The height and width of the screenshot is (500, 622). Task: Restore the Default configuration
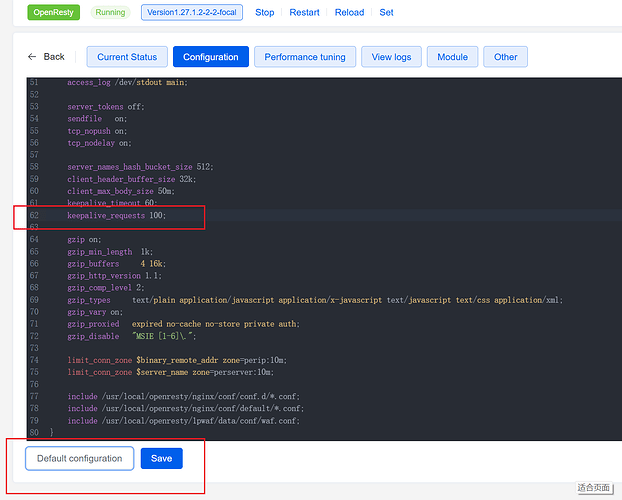tap(79, 458)
